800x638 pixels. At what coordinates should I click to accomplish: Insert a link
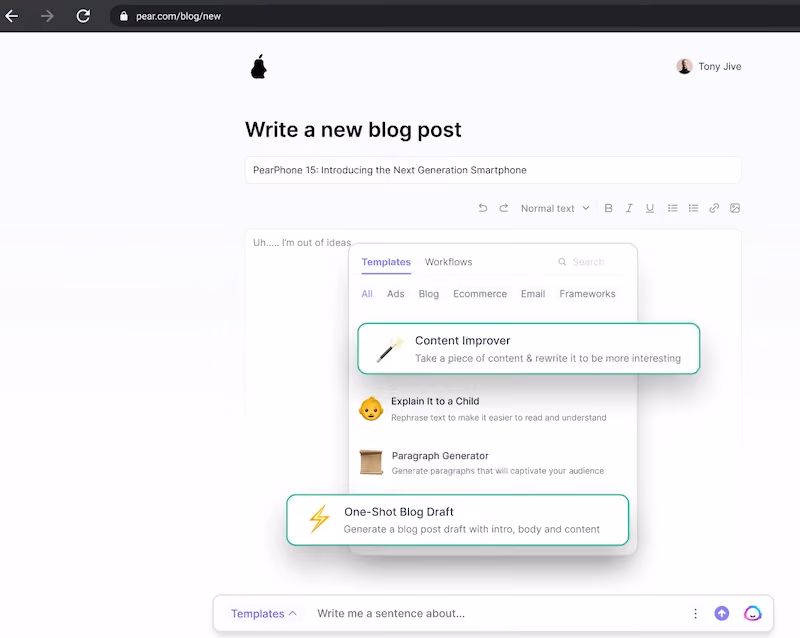(714, 208)
